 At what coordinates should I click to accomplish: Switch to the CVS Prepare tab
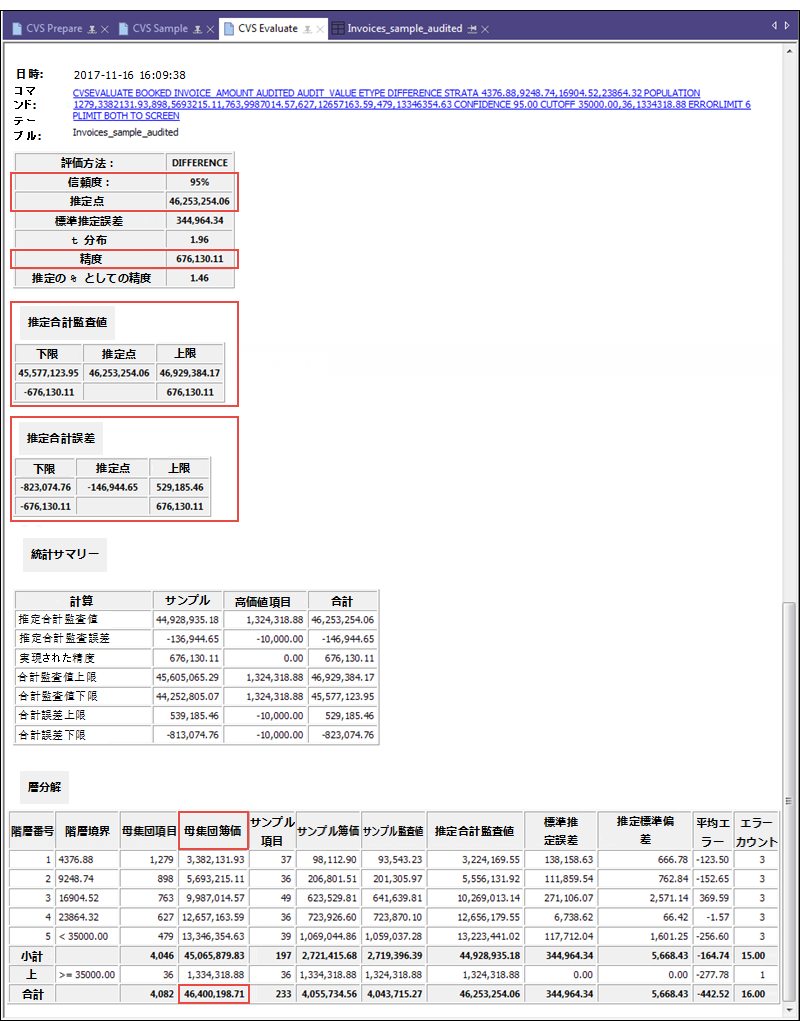54,29
